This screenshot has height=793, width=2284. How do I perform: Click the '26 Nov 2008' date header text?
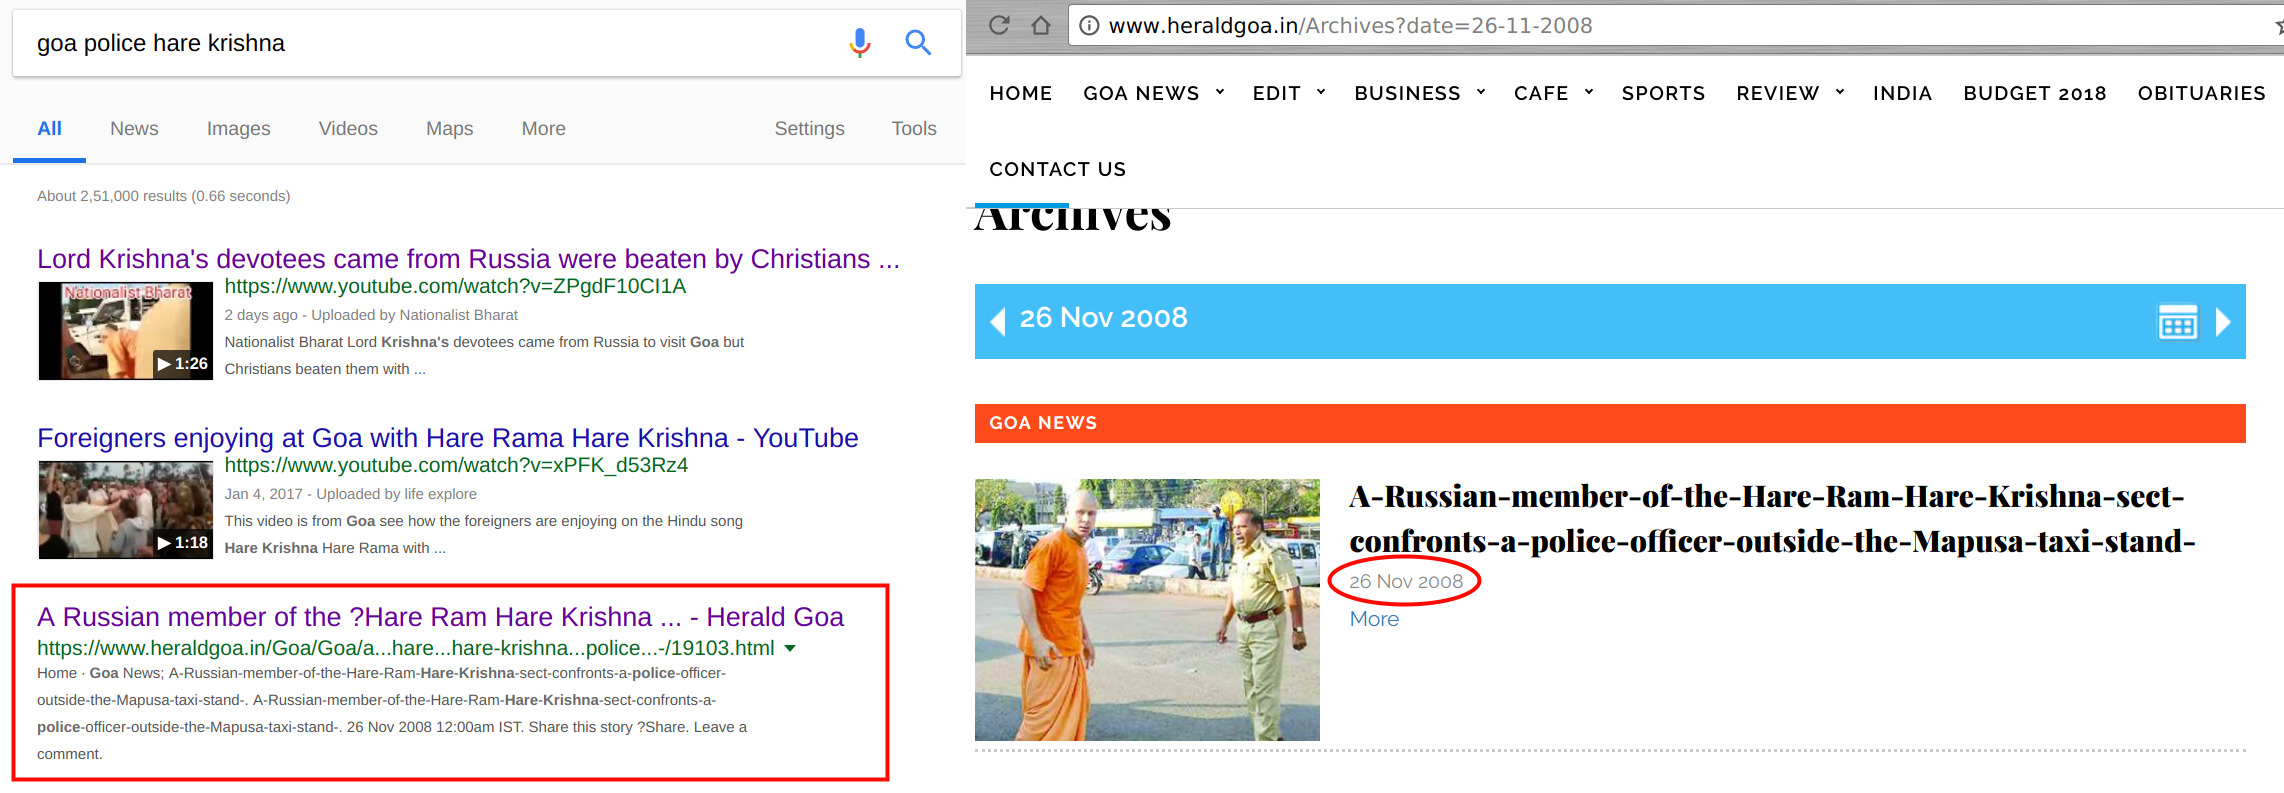[x=1103, y=318]
